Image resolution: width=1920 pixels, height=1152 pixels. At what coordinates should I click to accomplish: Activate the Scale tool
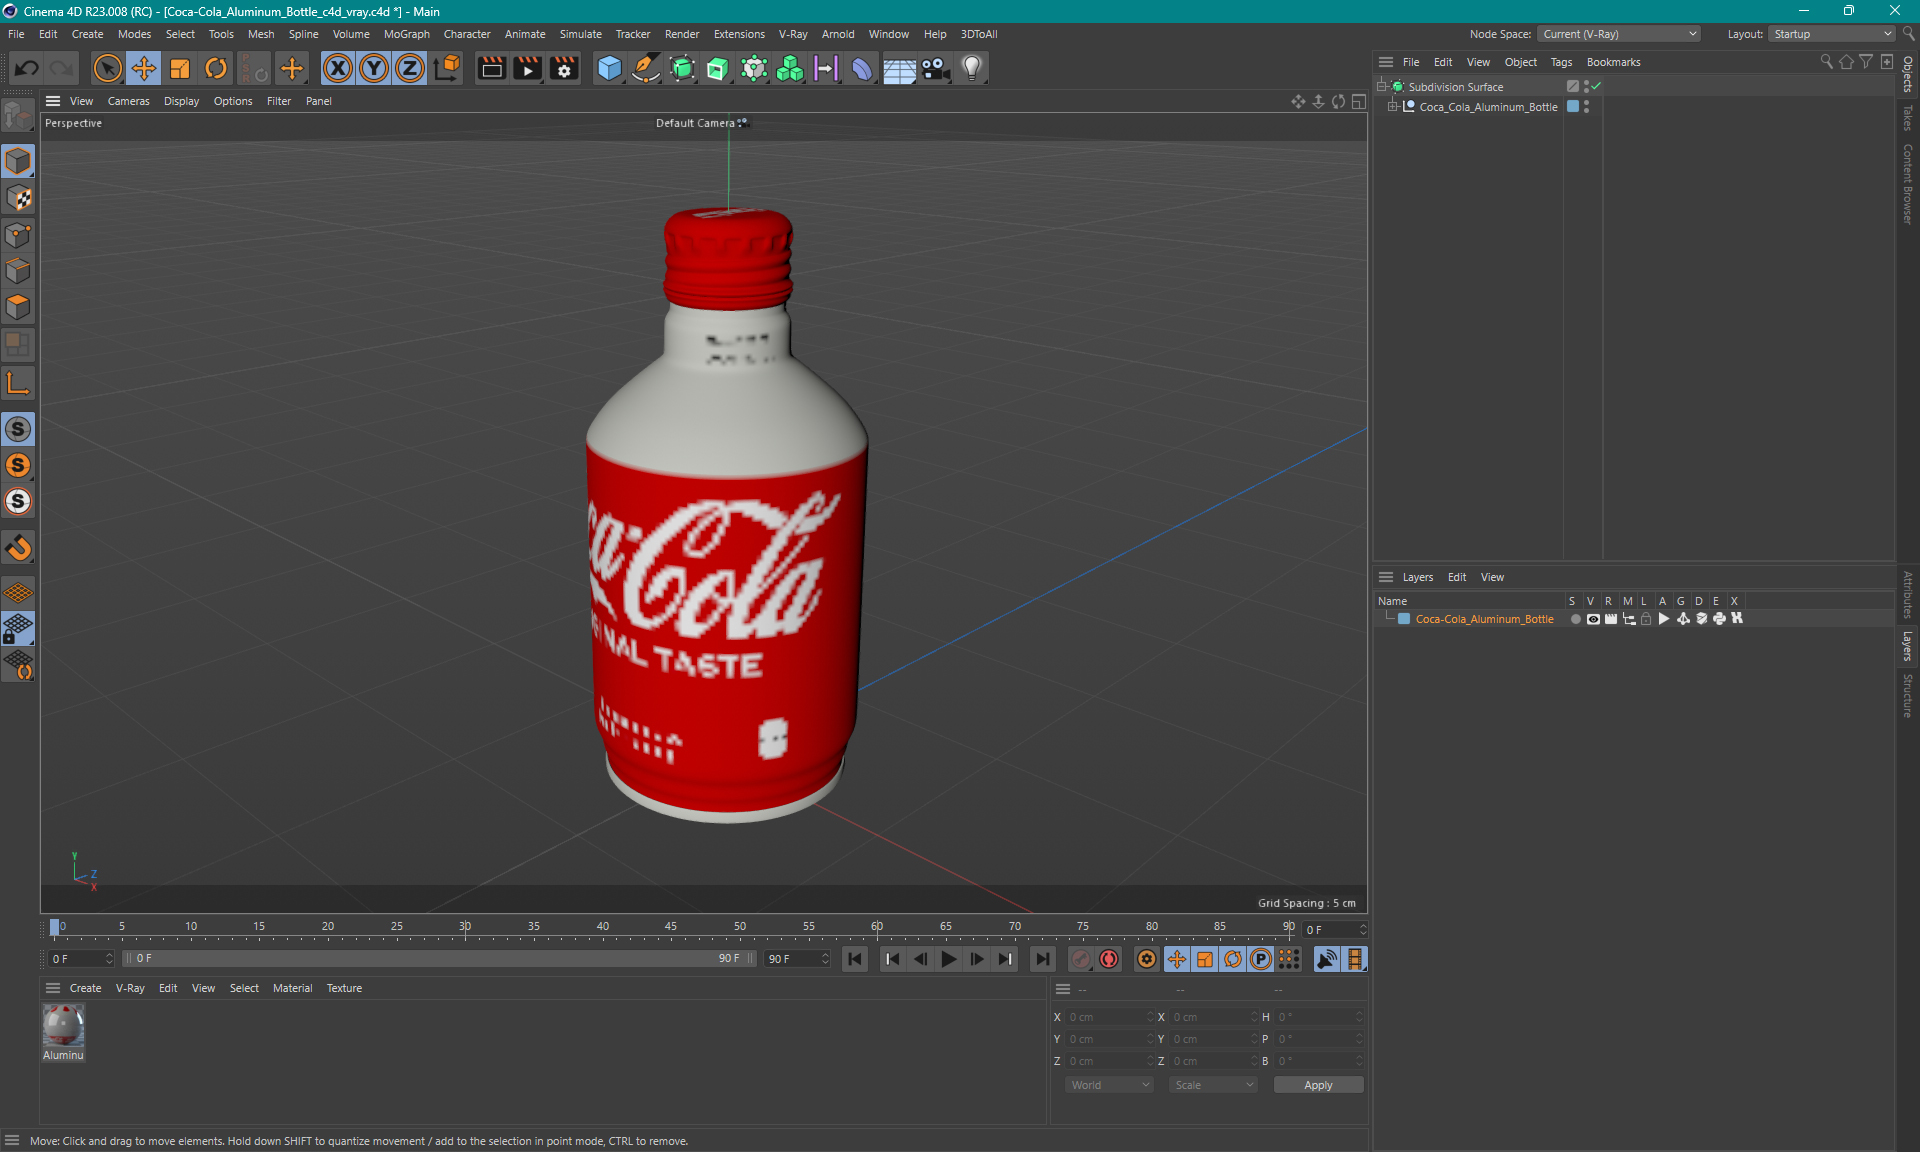click(180, 68)
